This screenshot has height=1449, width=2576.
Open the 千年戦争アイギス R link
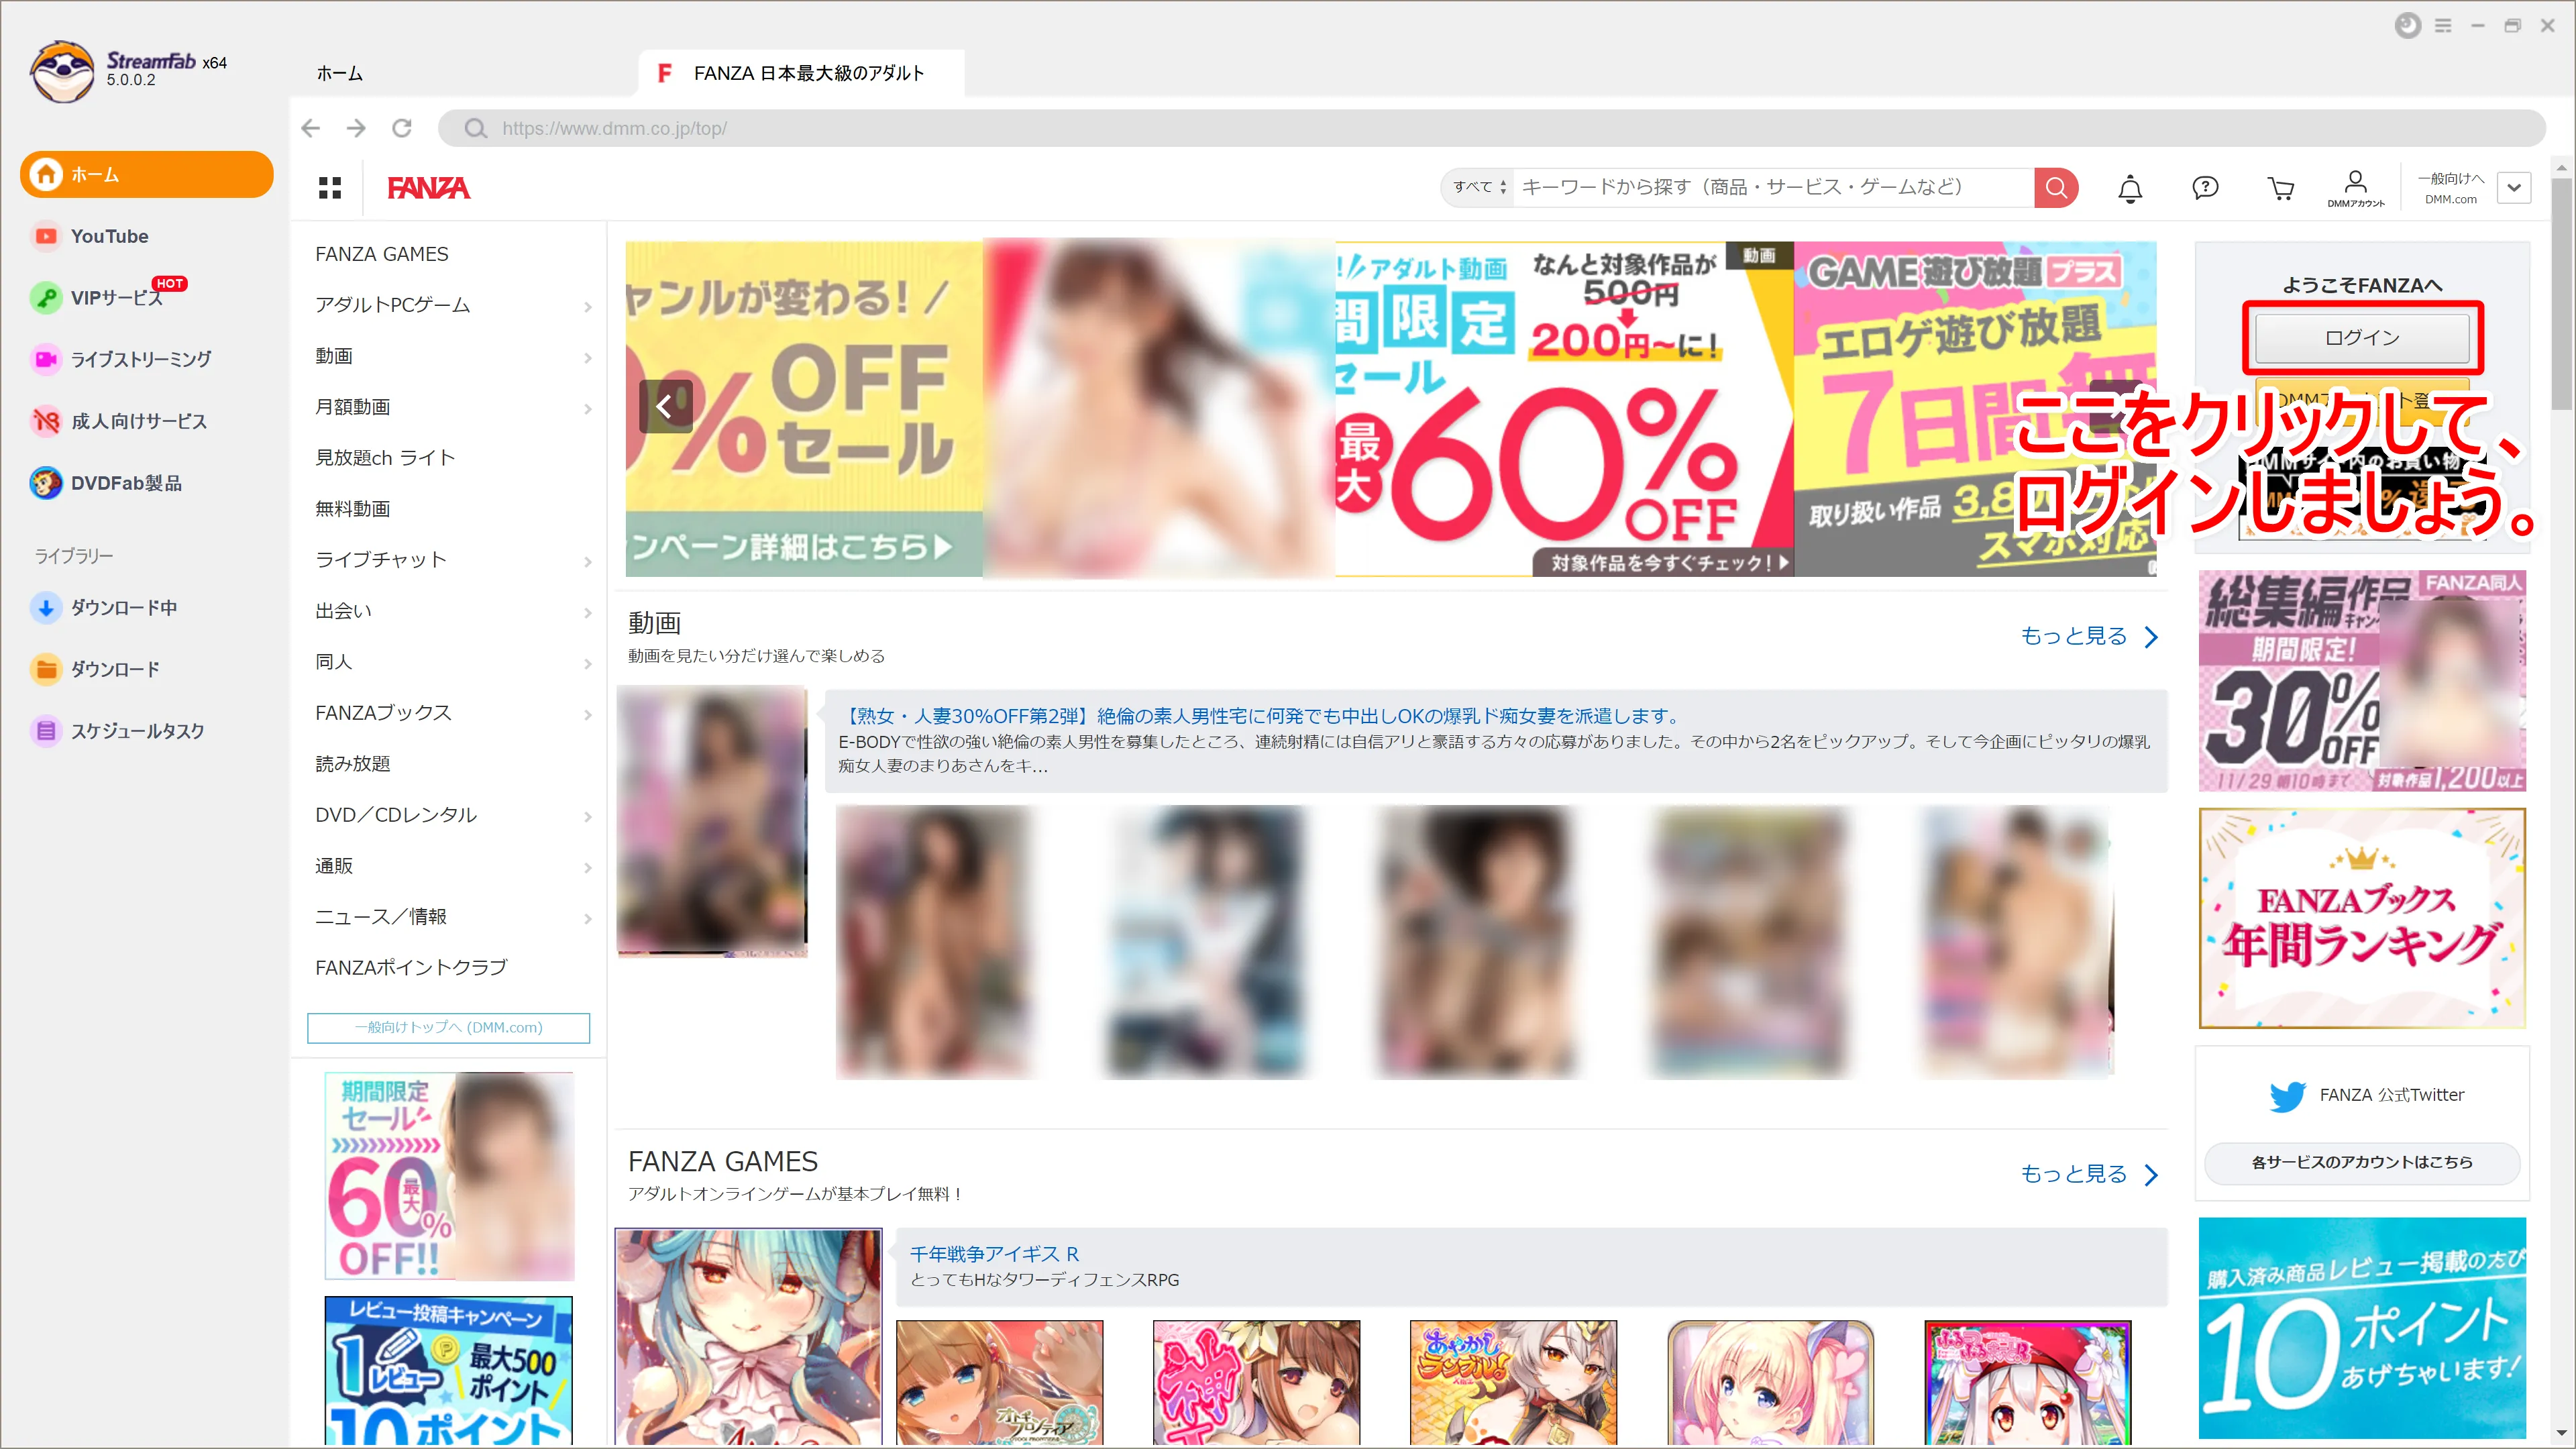point(994,1254)
